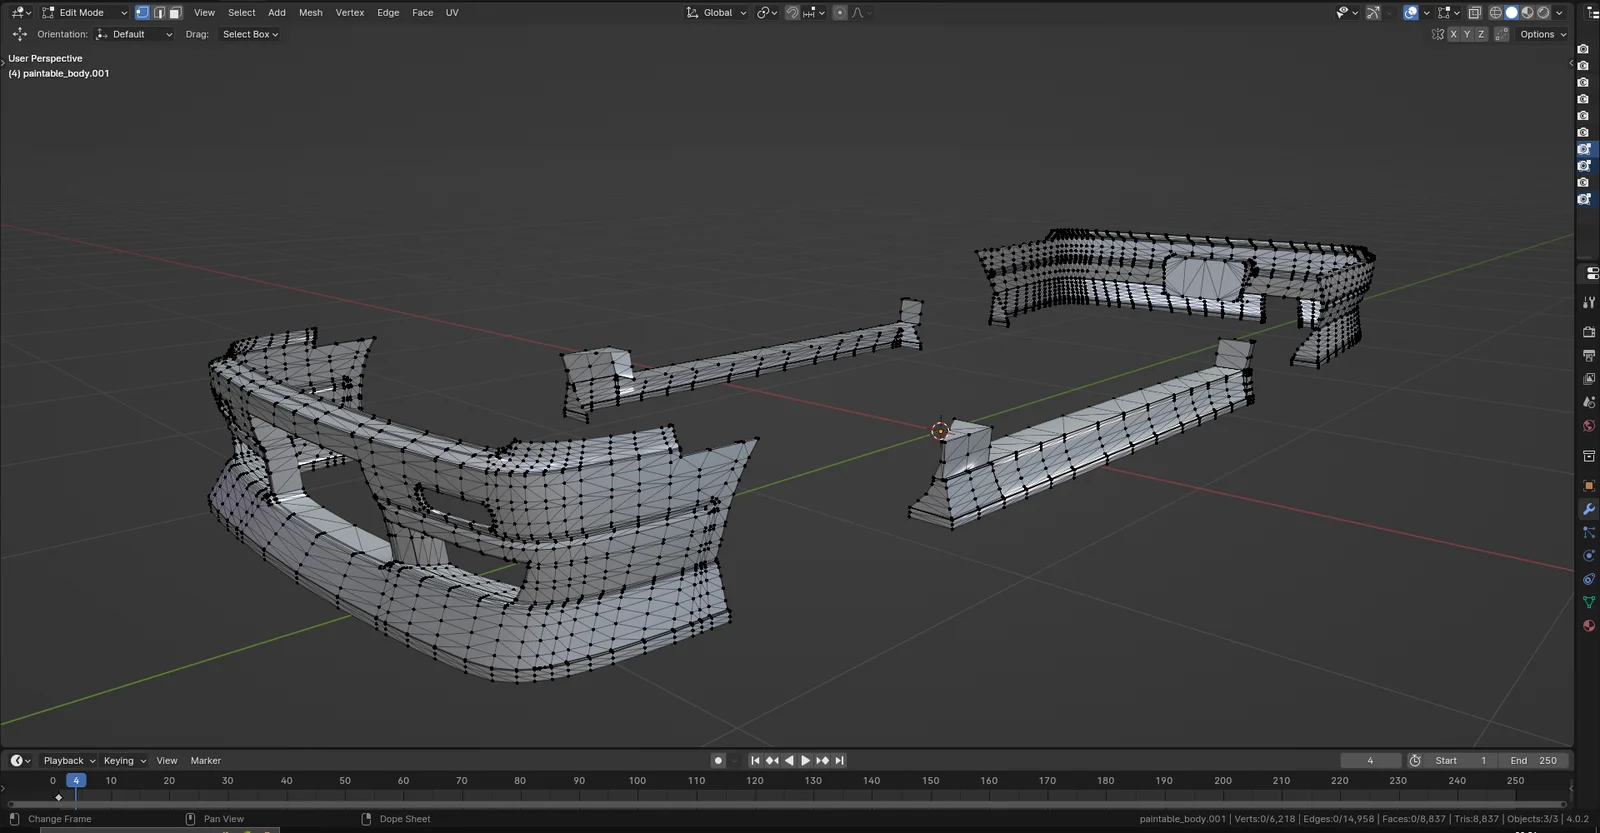Image resolution: width=1600 pixels, height=833 pixels.
Task: Click the active tool icon beside Orientation
Action: click(19, 34)
